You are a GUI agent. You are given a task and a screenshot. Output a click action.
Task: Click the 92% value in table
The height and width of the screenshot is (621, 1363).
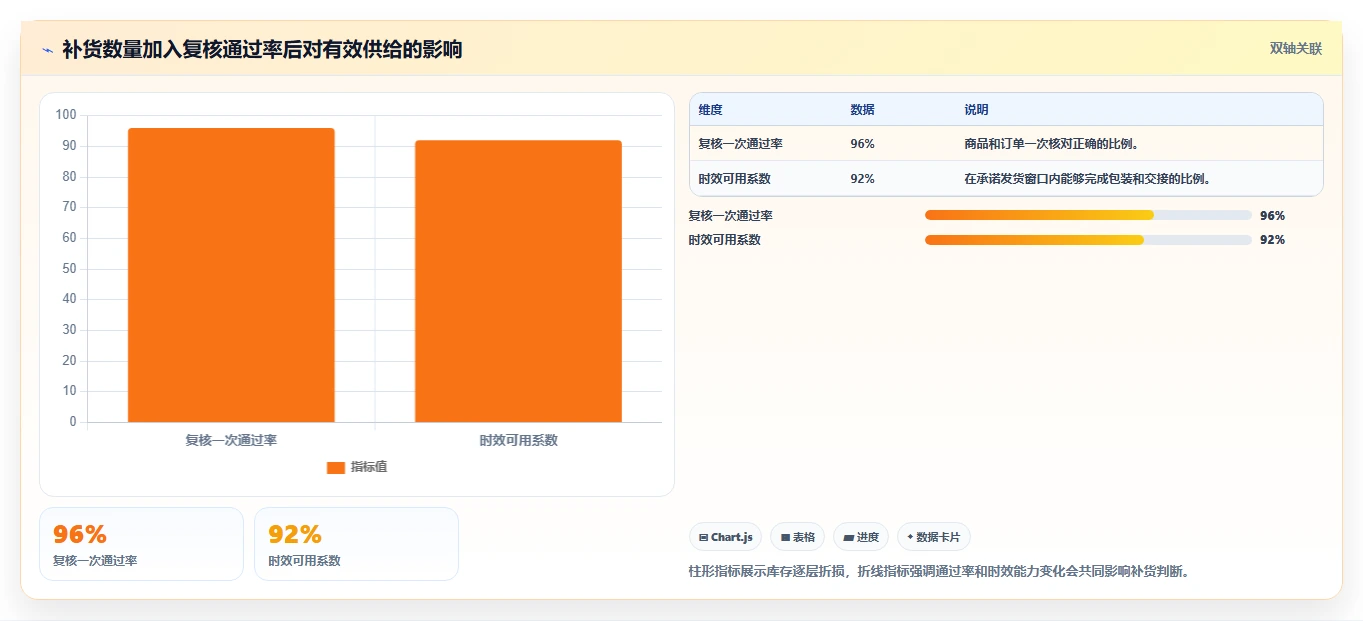pyautogui.click(x=863, y=179)
